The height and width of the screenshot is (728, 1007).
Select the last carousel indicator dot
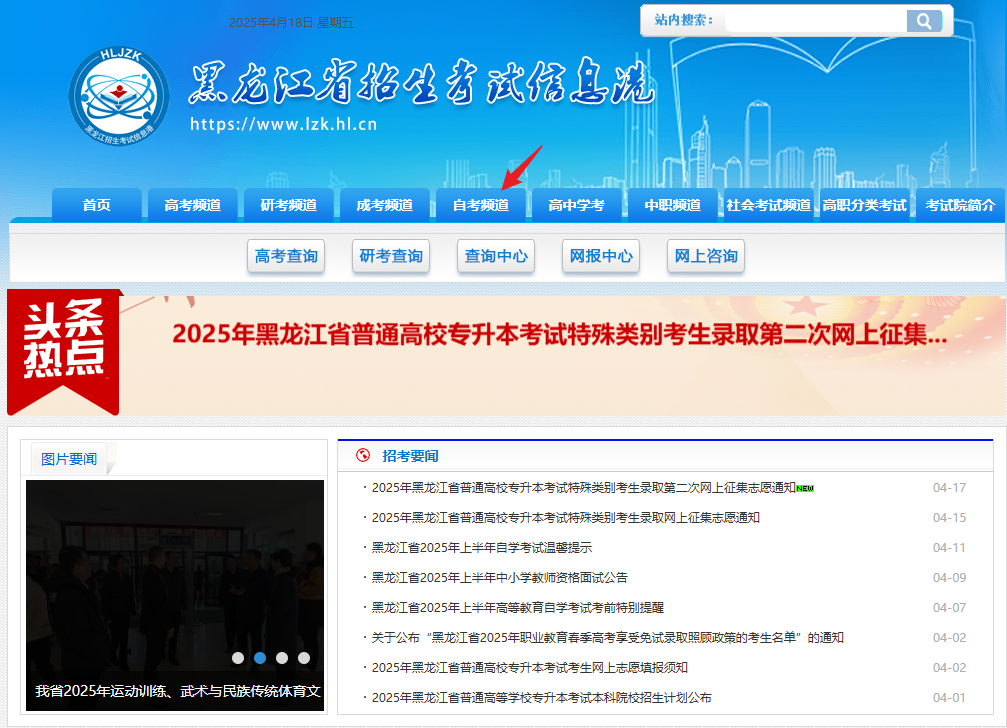click(x=303, y=658)
